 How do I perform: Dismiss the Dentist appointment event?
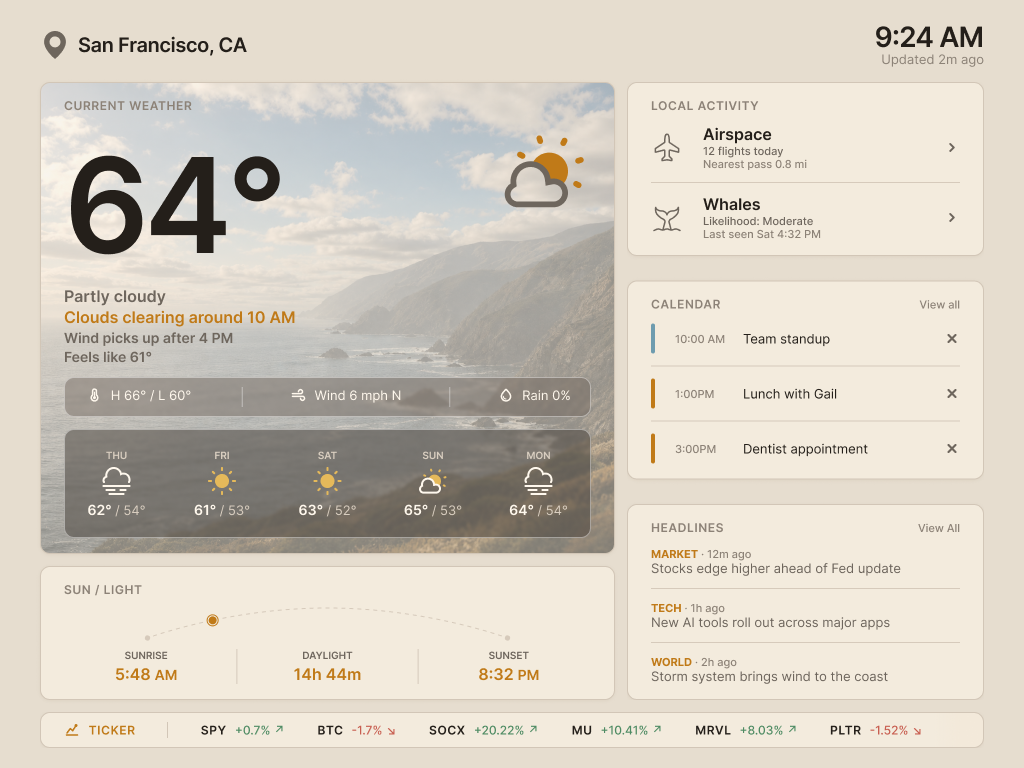952,448
